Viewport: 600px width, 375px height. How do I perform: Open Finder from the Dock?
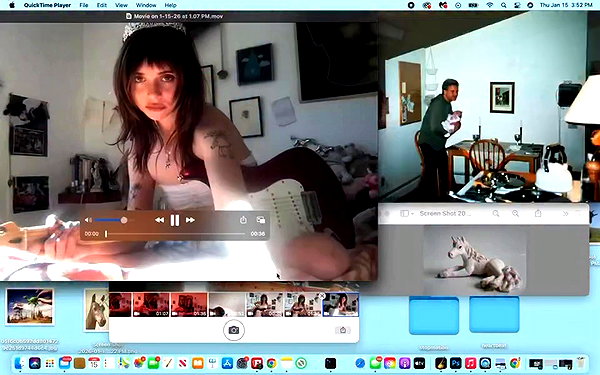[19, 363]
